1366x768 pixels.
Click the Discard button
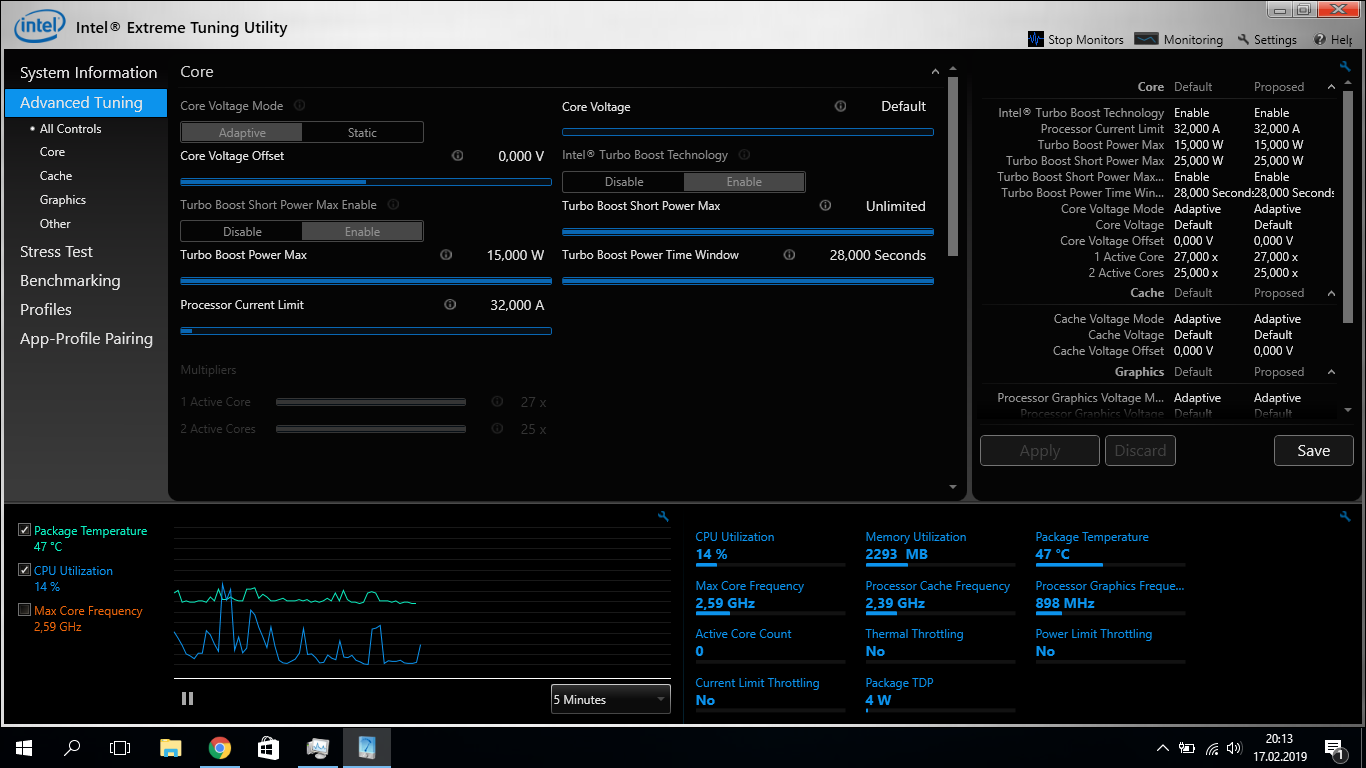point(1140,450)
